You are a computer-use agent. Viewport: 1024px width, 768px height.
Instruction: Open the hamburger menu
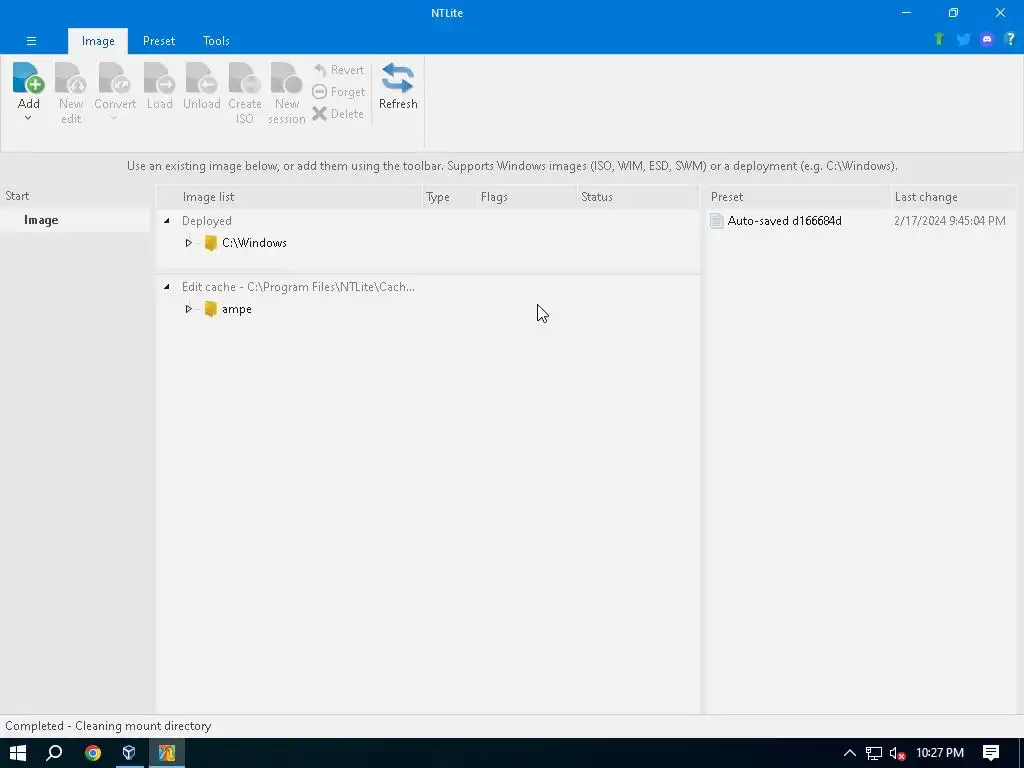[31, 41]
